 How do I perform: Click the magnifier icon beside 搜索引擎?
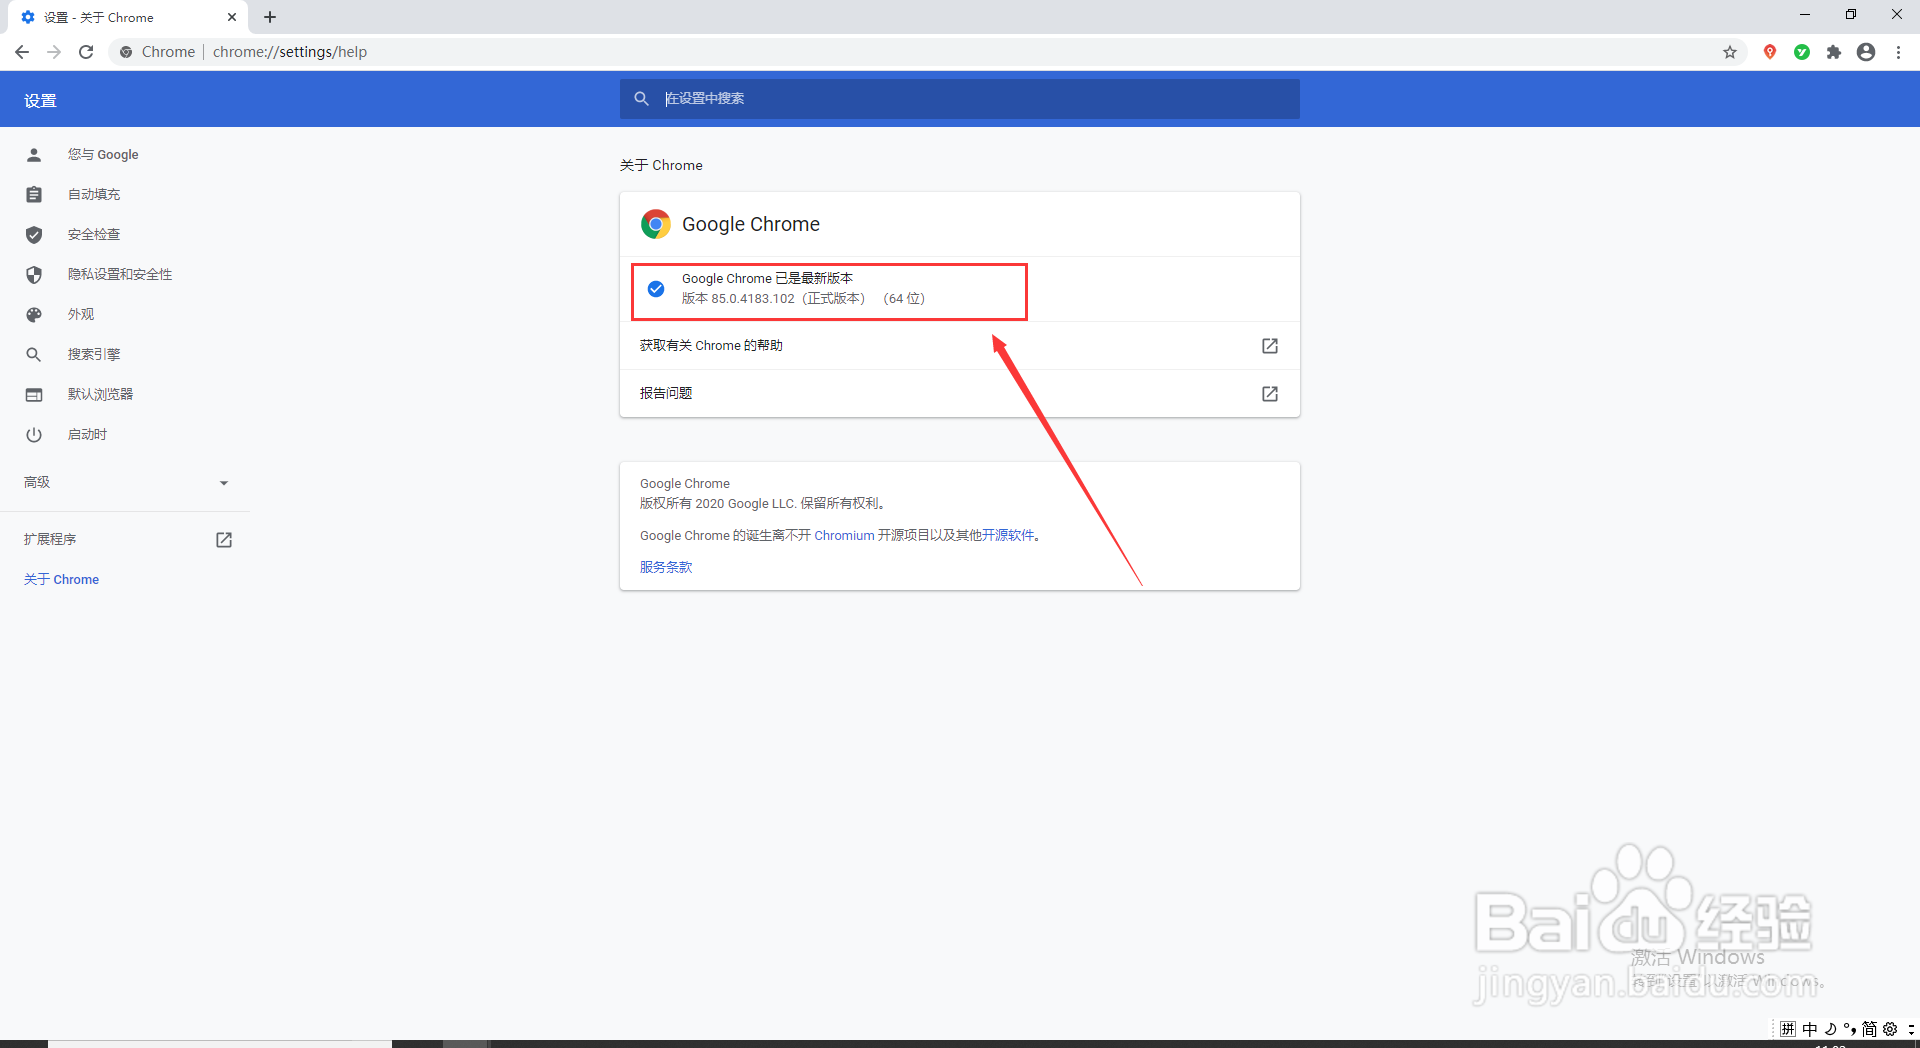pos(34,354)
